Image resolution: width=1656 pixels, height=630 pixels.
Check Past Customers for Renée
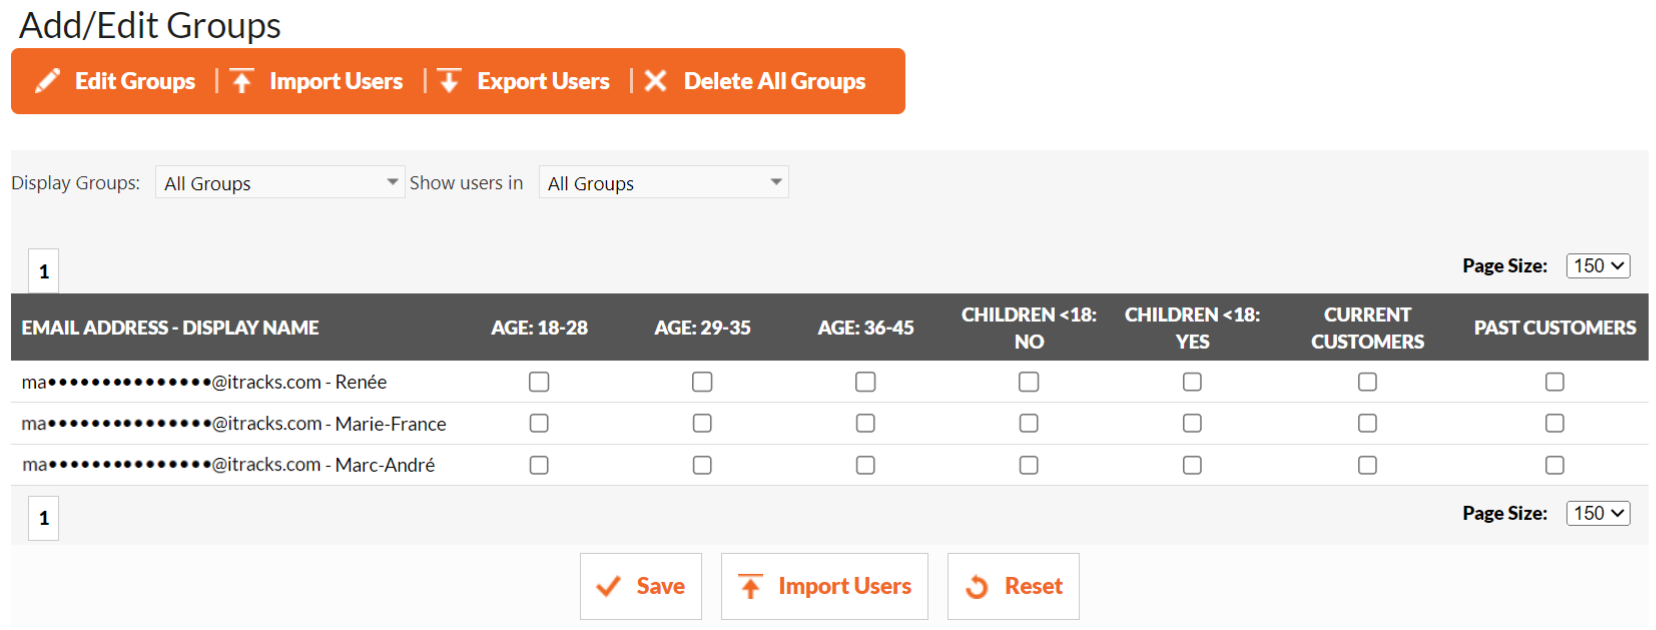[x=1555, y=382]
